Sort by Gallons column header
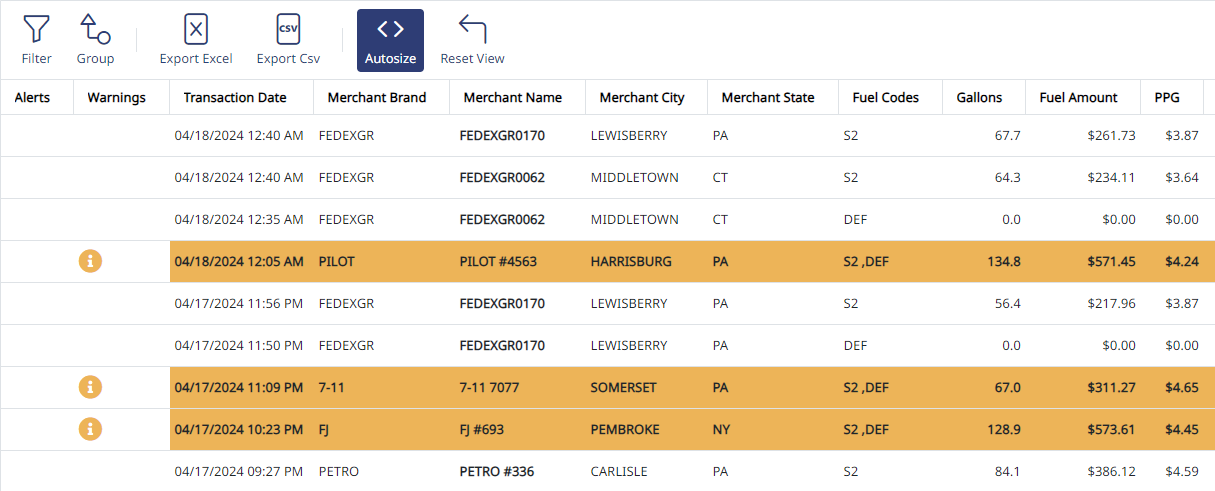1215x491 pixels. tap(978, 97)
